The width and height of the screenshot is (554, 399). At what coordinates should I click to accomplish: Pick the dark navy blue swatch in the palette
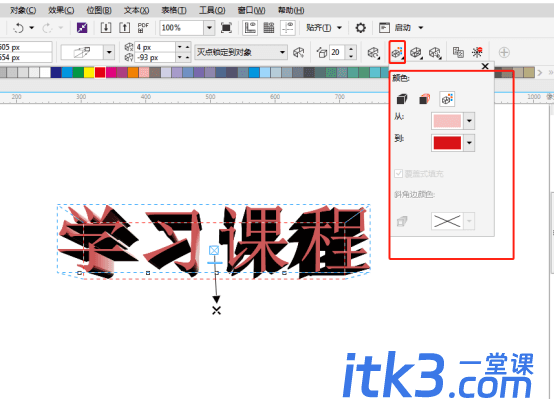[56, 72]
